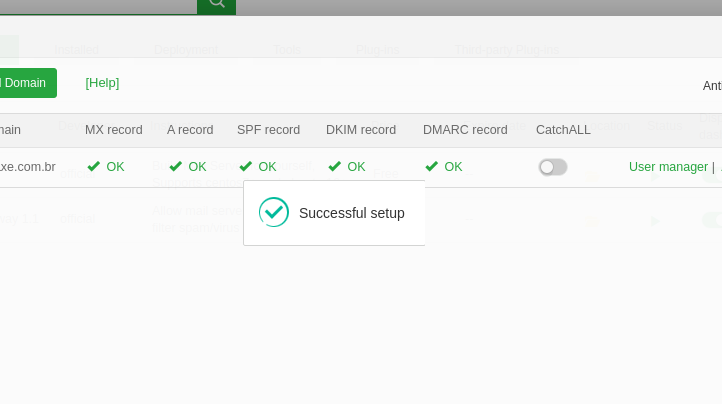Toggle the CatchALL switch
The image size is (722, 404).
click(553, 167)
